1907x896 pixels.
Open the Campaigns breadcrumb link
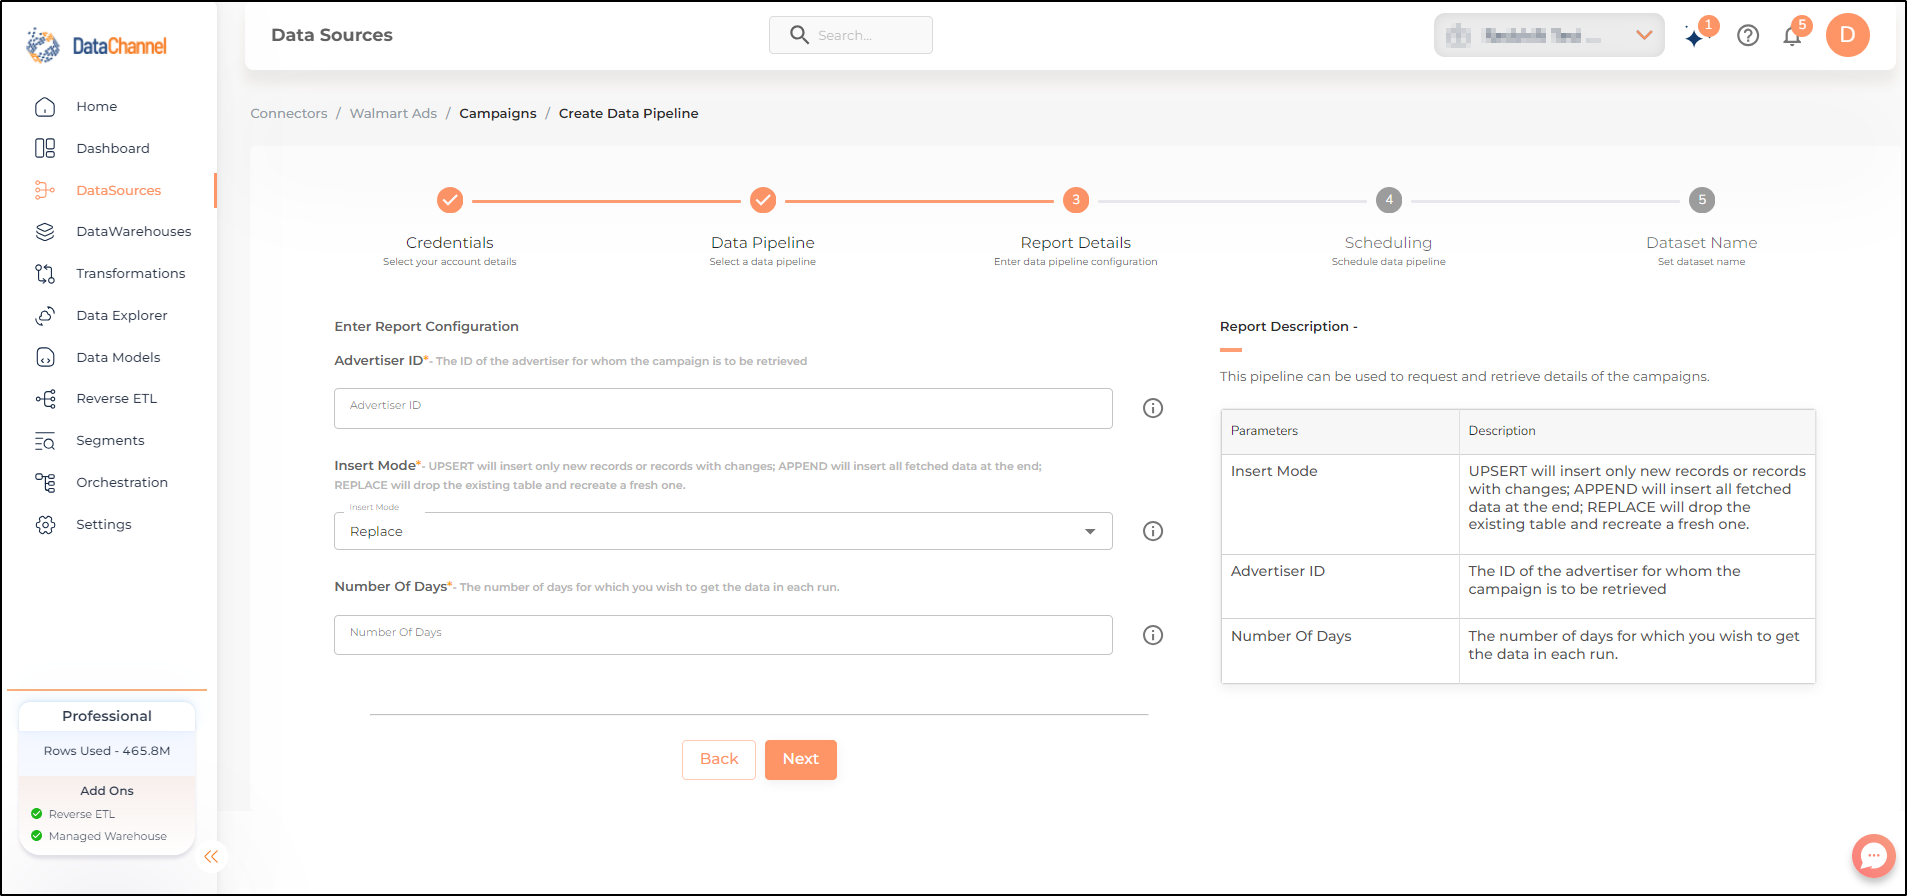(498, 114)
